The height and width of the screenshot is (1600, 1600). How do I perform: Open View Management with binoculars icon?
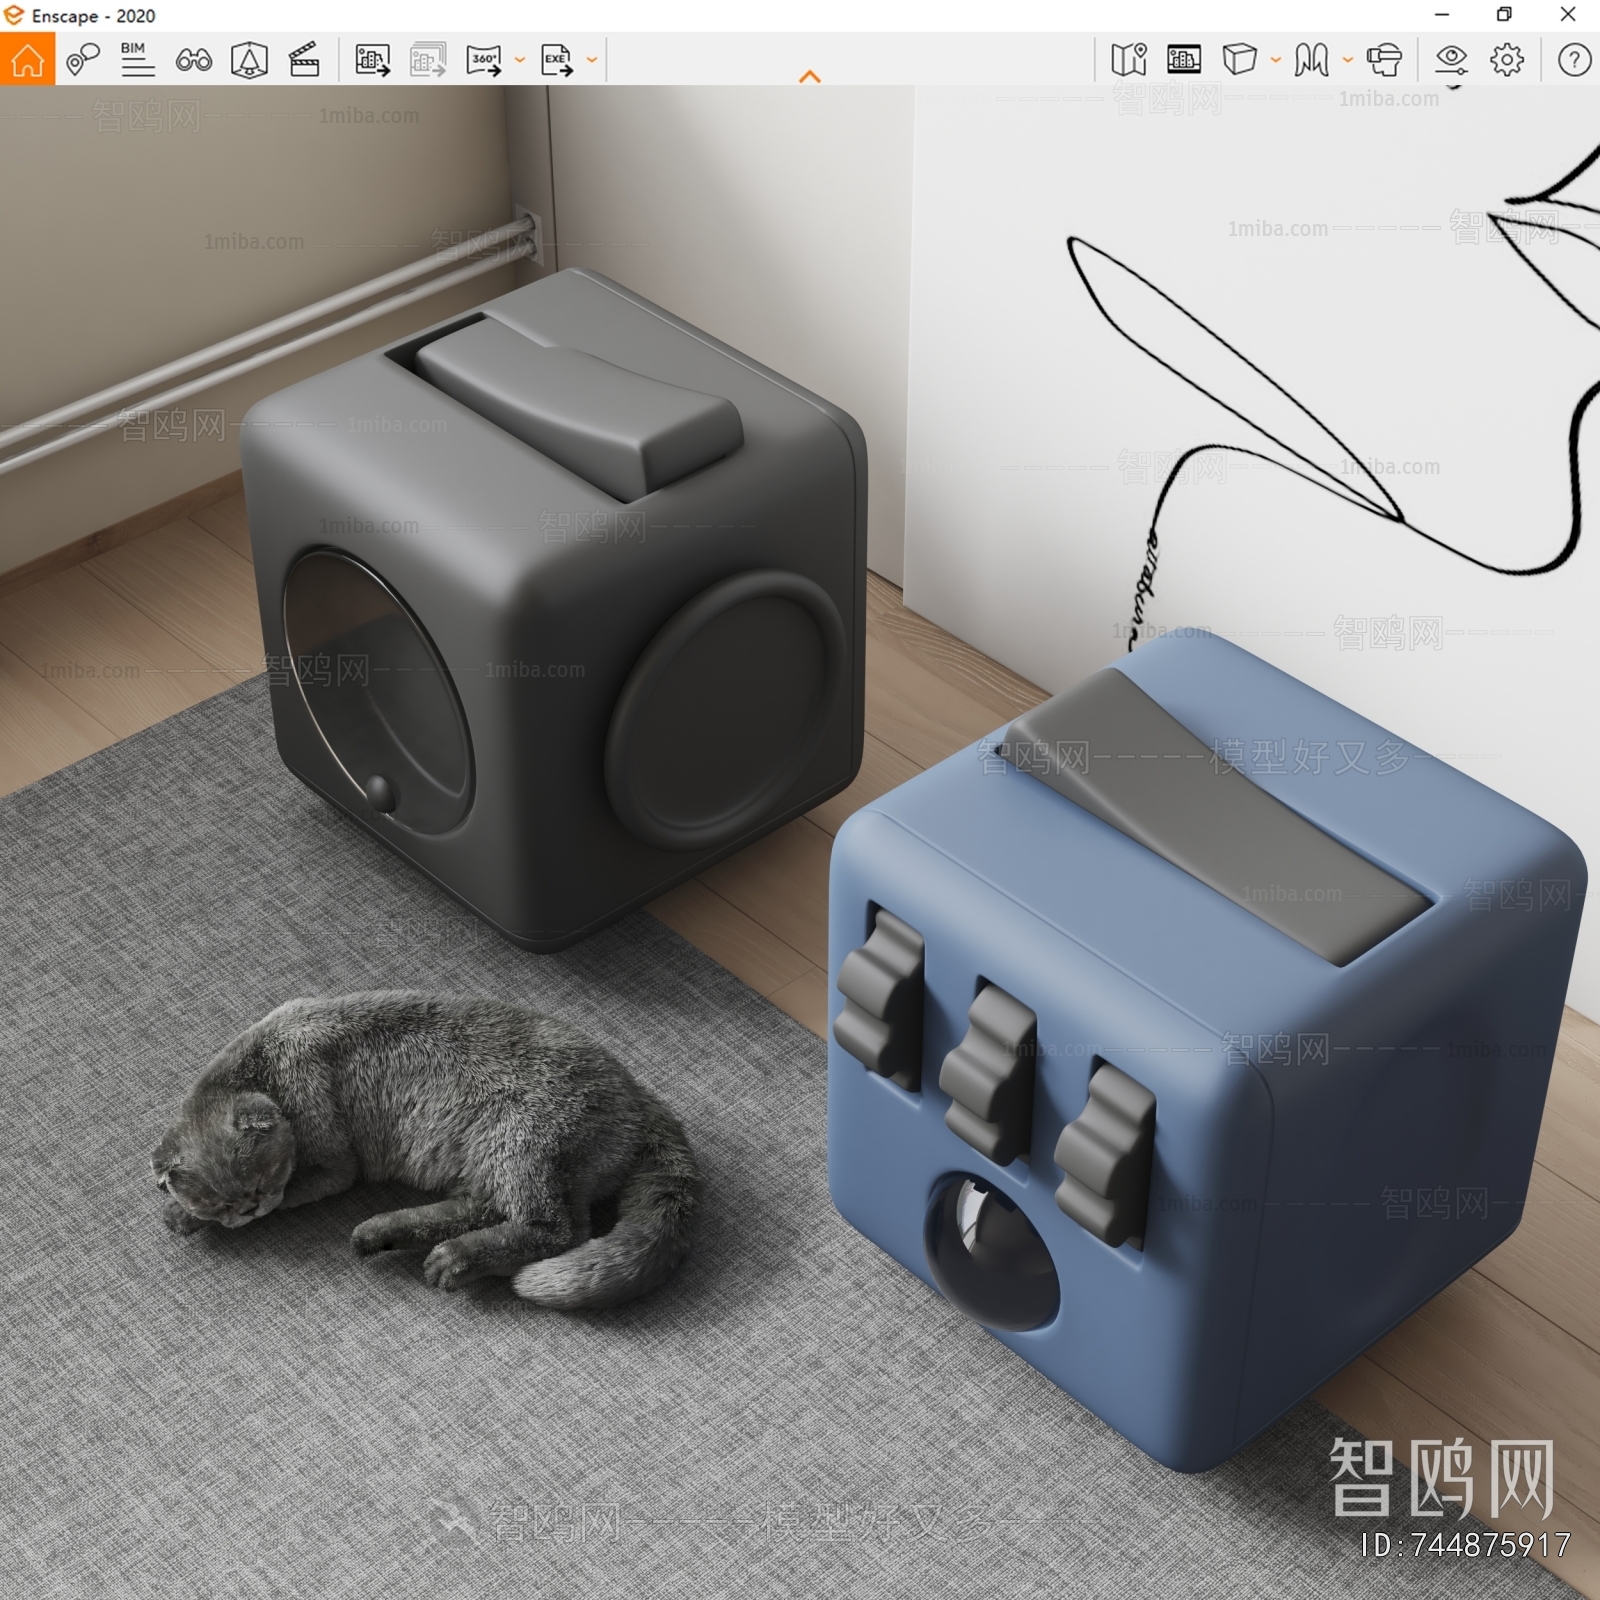pos(193,61)
